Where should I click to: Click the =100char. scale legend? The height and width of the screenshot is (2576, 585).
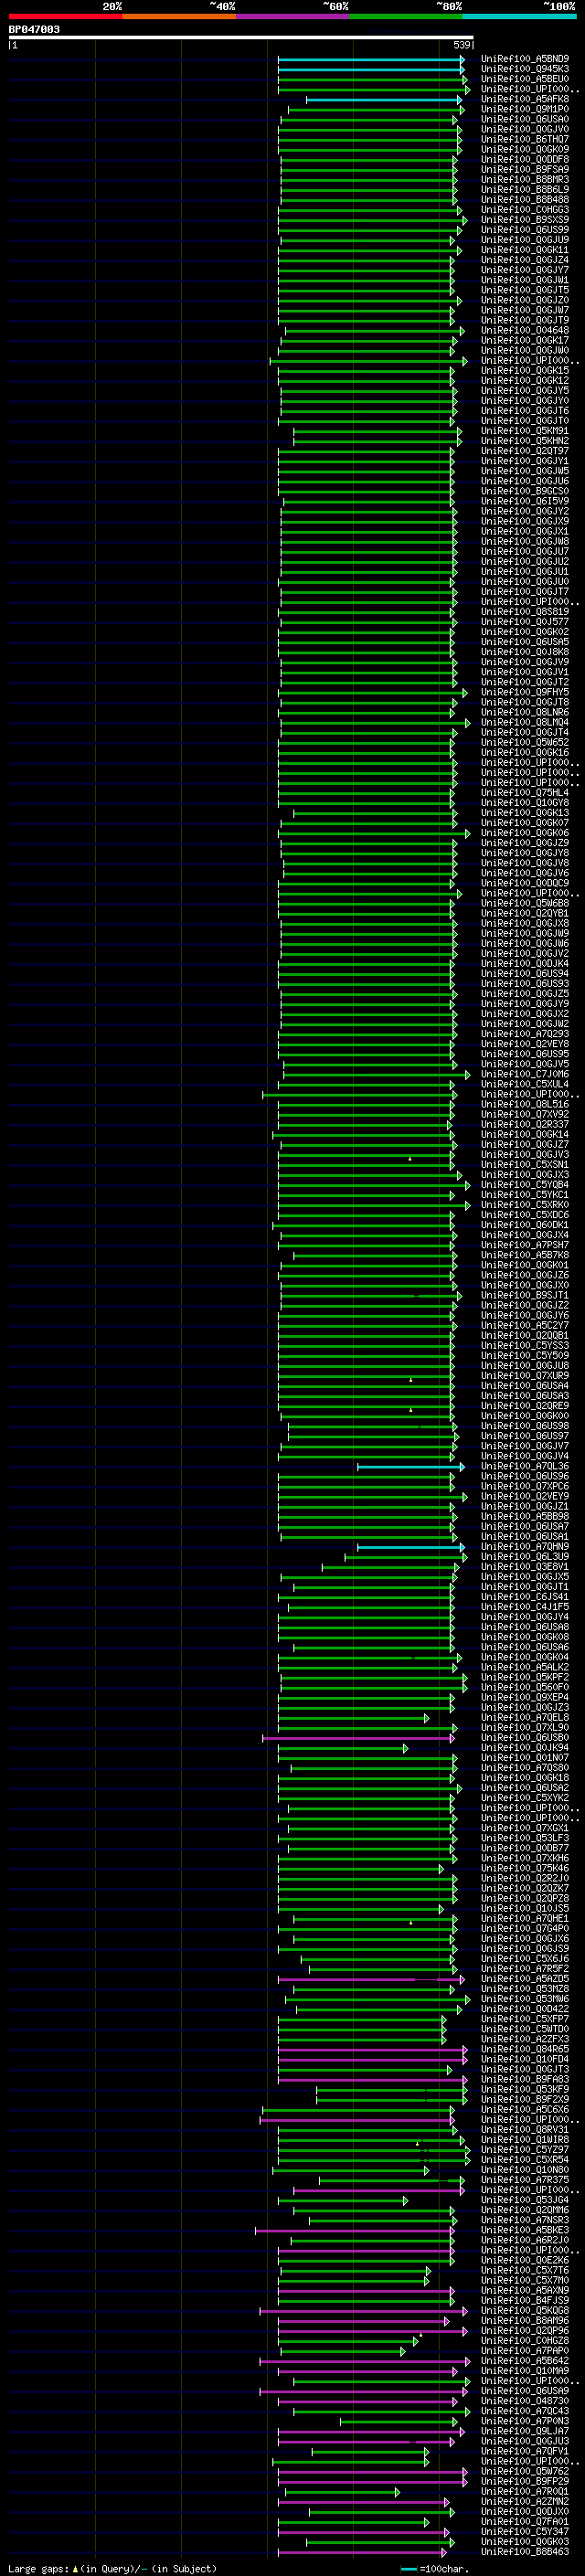(x=436, y=2569)
